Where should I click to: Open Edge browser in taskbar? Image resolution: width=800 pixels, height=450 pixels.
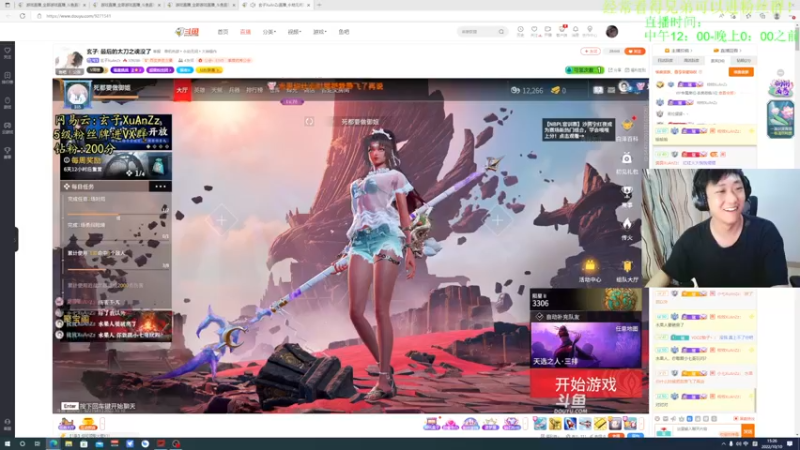tap(53, 444)
